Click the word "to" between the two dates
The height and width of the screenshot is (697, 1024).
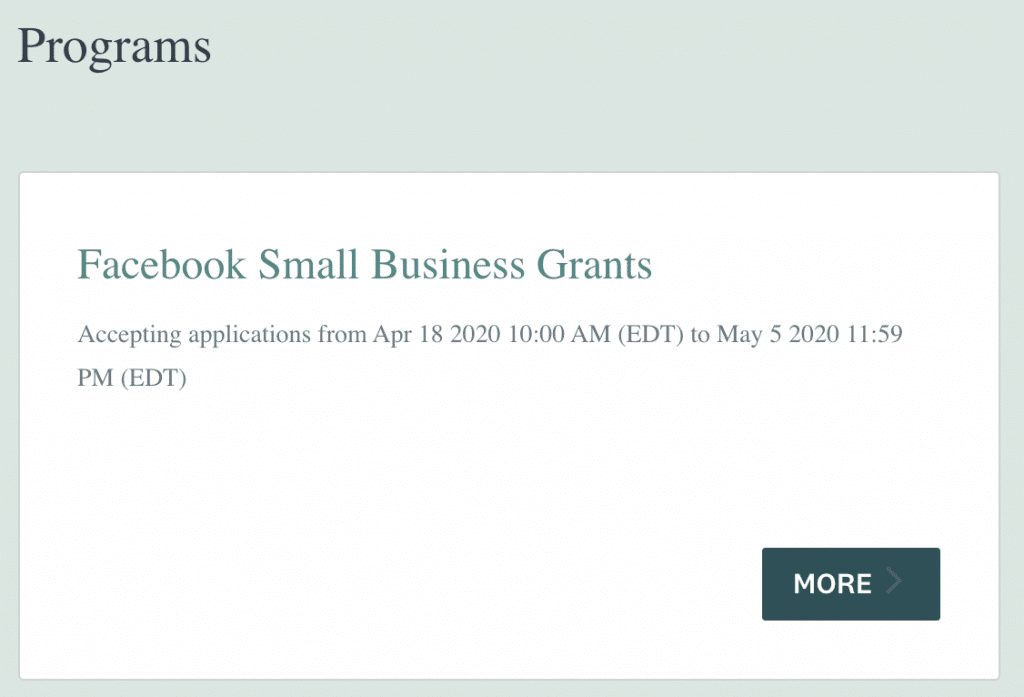[x=700, y=334]
